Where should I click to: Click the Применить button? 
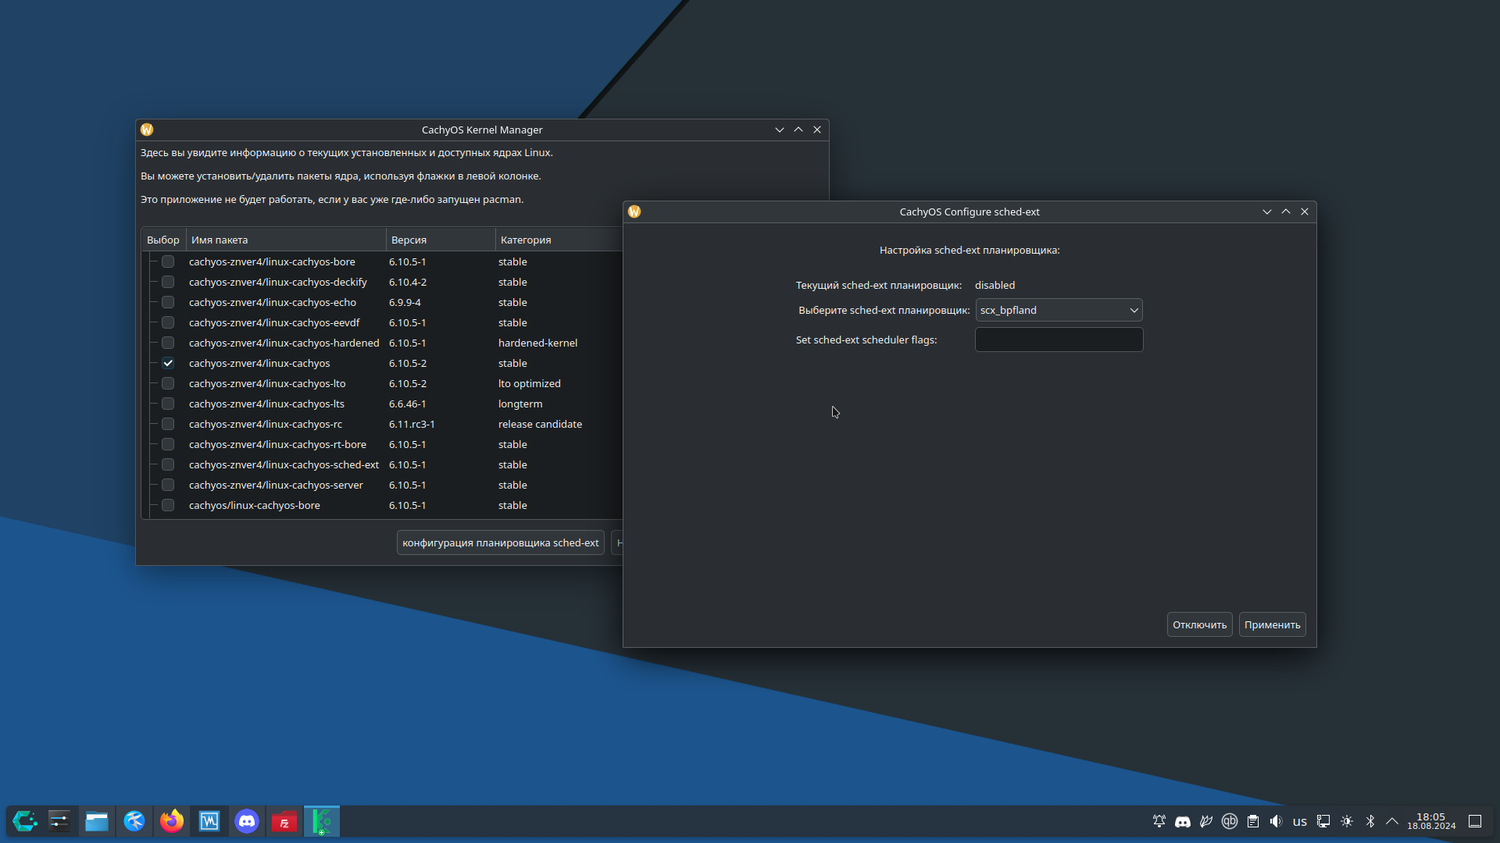1272,625
